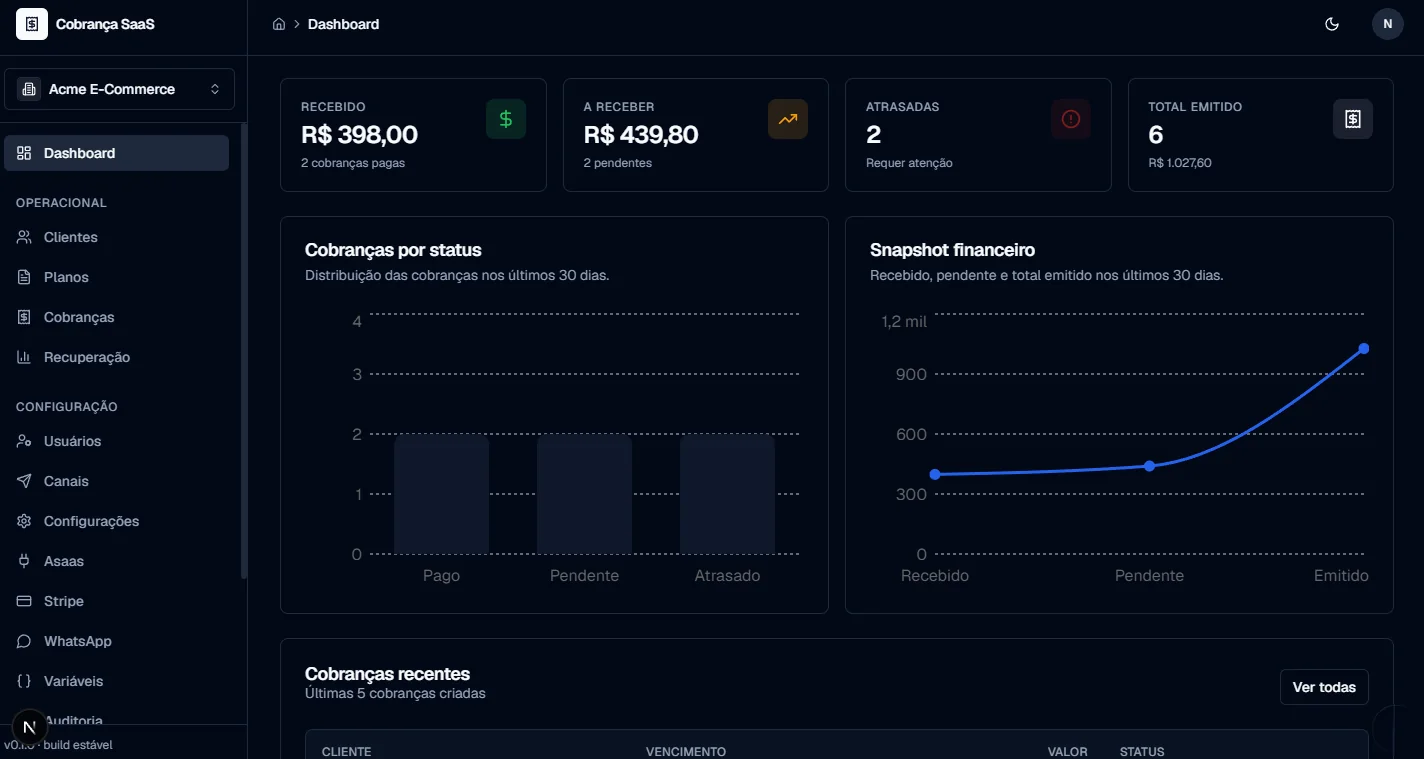Click the Next.js N badge at bottom left

(x=29, y=727)
